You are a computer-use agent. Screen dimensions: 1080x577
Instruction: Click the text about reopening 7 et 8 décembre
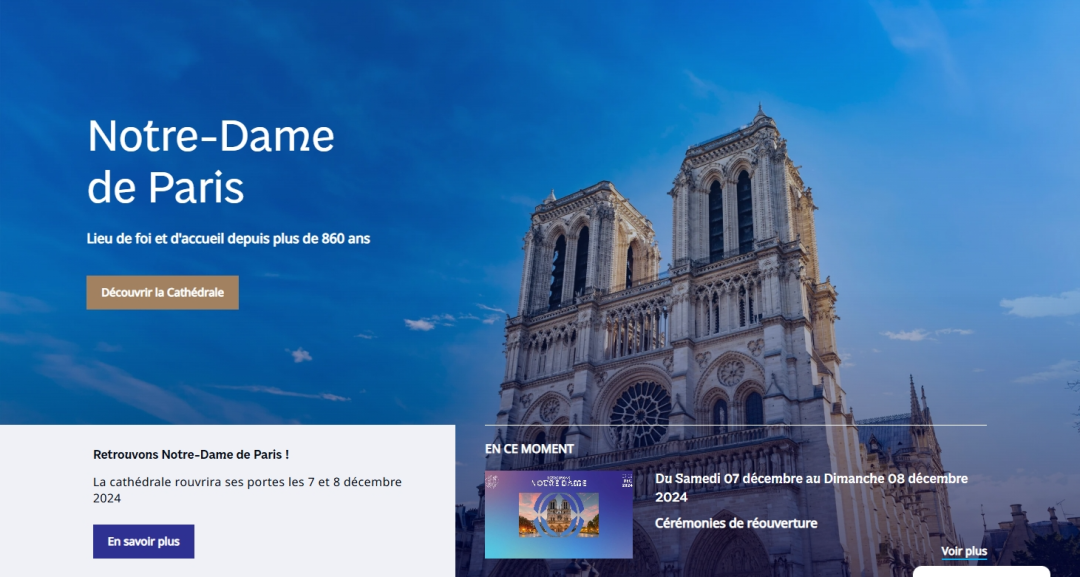click(x=247, y=490)
